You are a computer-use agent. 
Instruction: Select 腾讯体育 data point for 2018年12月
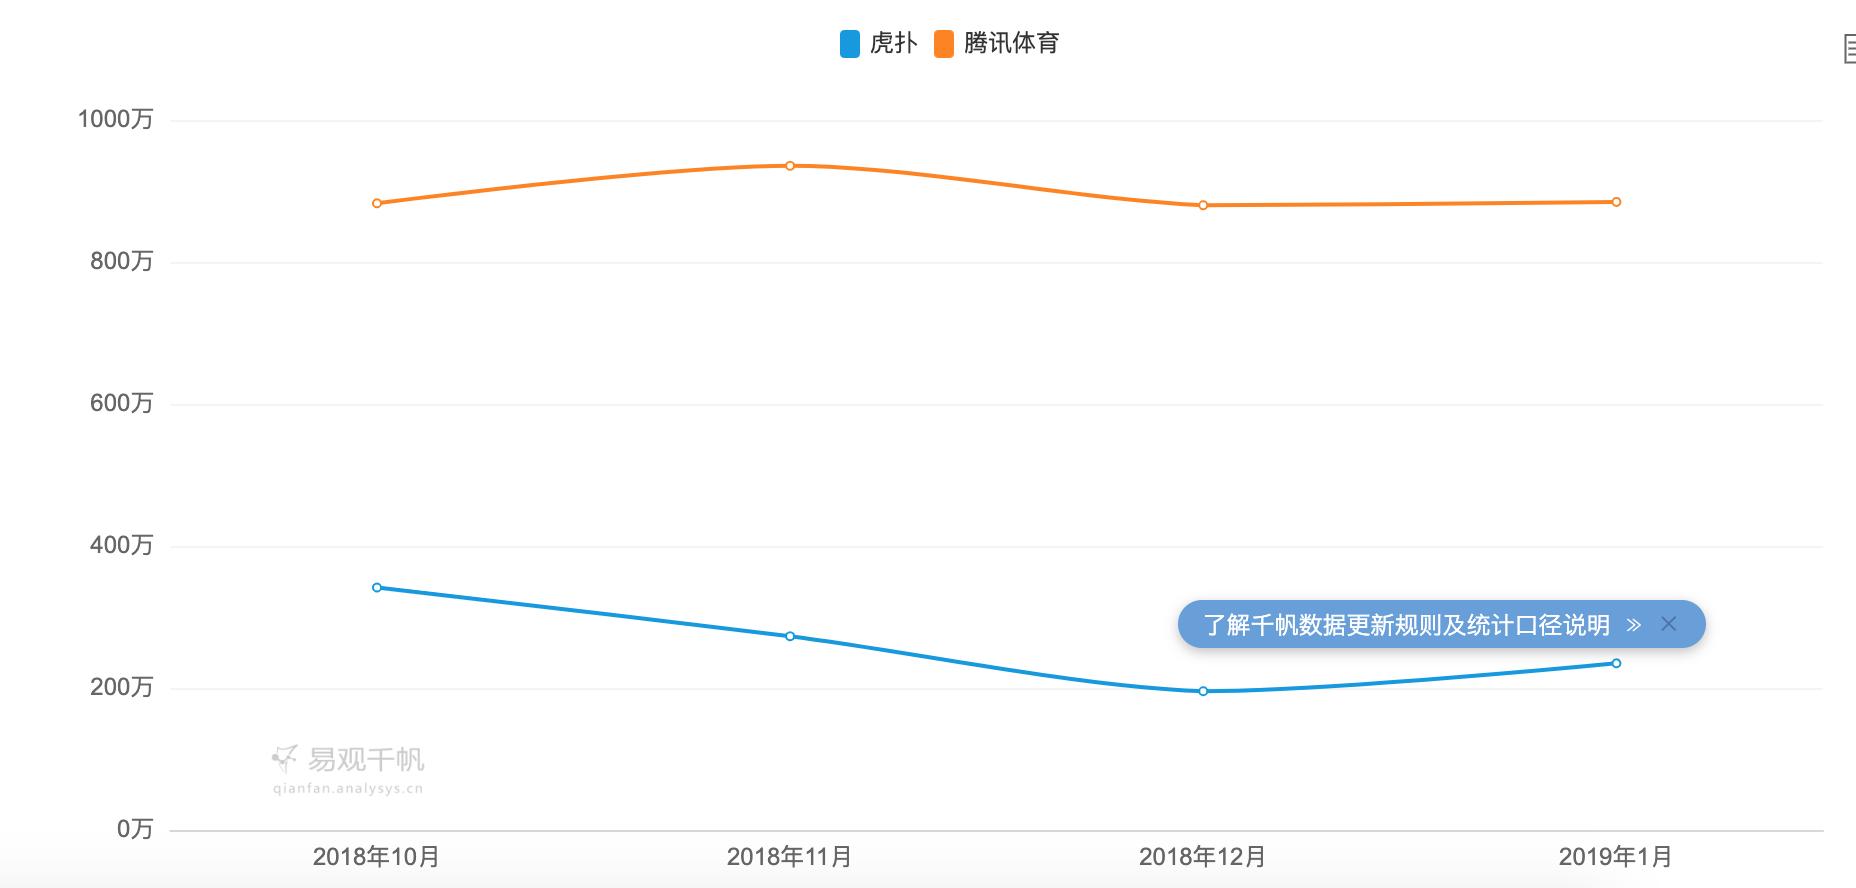(x=1203, y=205)
